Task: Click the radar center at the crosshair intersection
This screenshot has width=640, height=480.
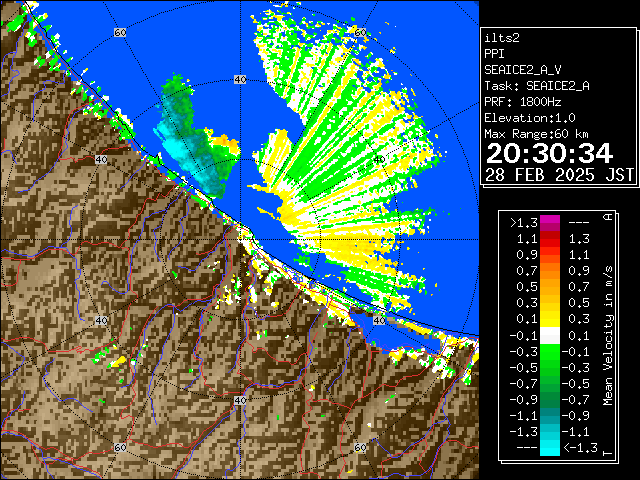Action: point(240,240)
